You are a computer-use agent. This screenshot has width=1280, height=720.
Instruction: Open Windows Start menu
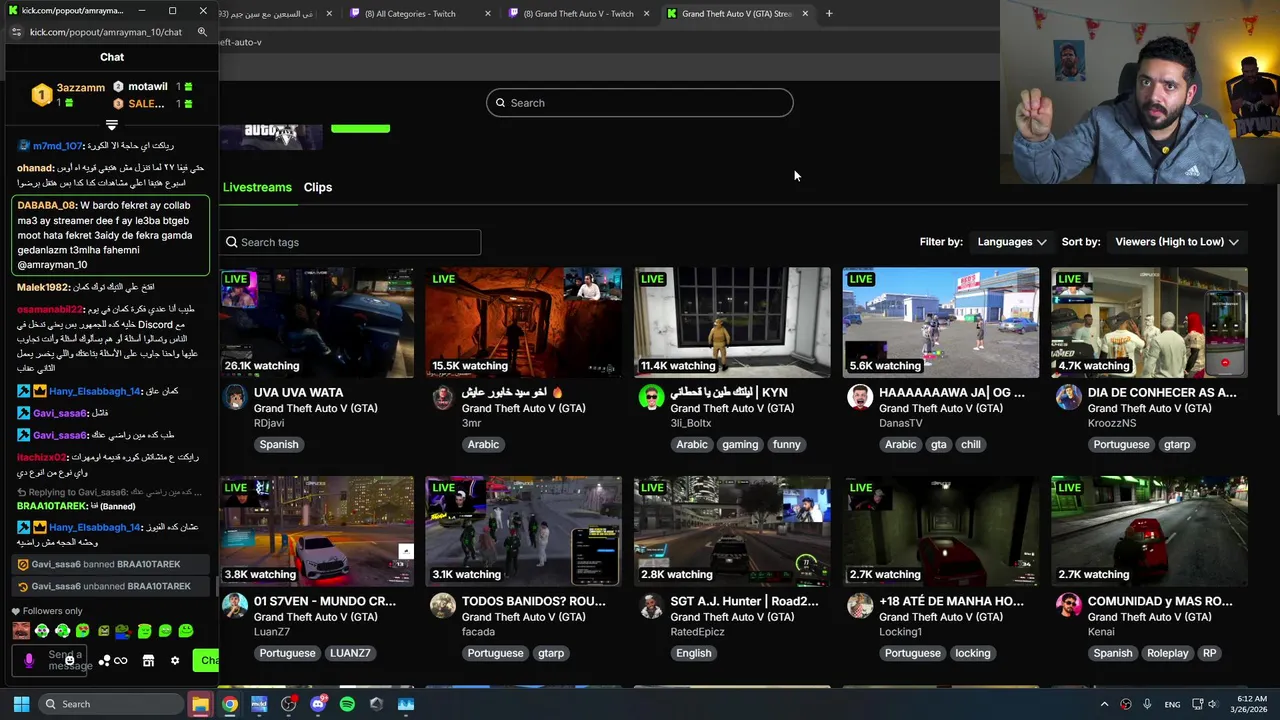click(x=21, y=704)
